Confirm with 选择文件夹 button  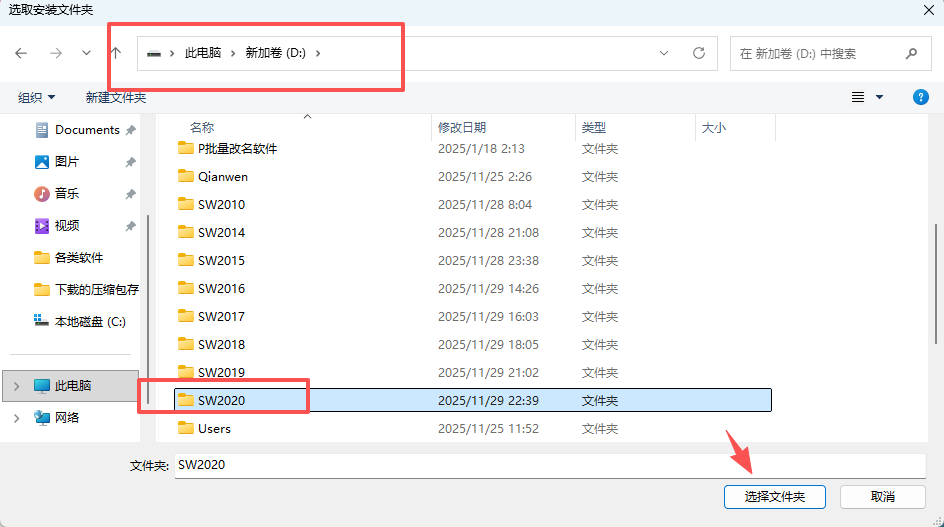point(774,497)
